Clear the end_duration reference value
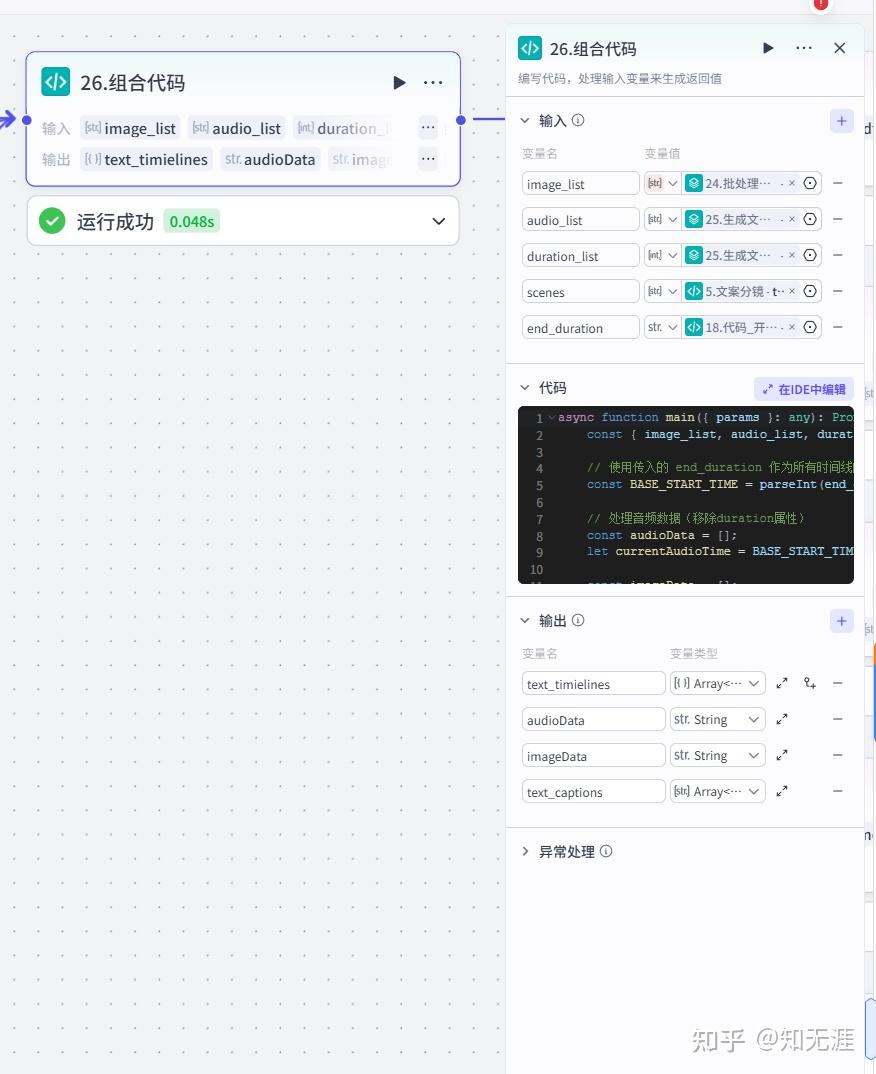 (x=792, y=327)
